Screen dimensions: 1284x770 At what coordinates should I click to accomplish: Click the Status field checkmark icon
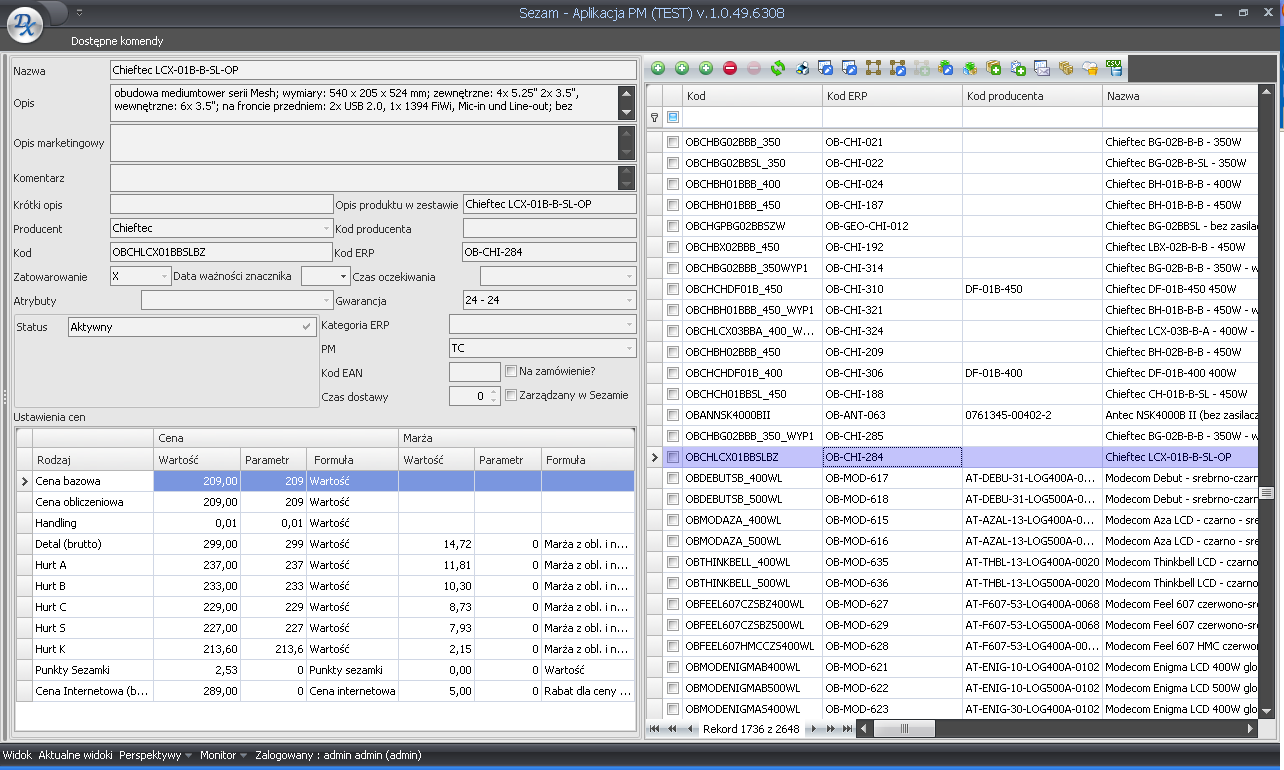coord(307,327)
